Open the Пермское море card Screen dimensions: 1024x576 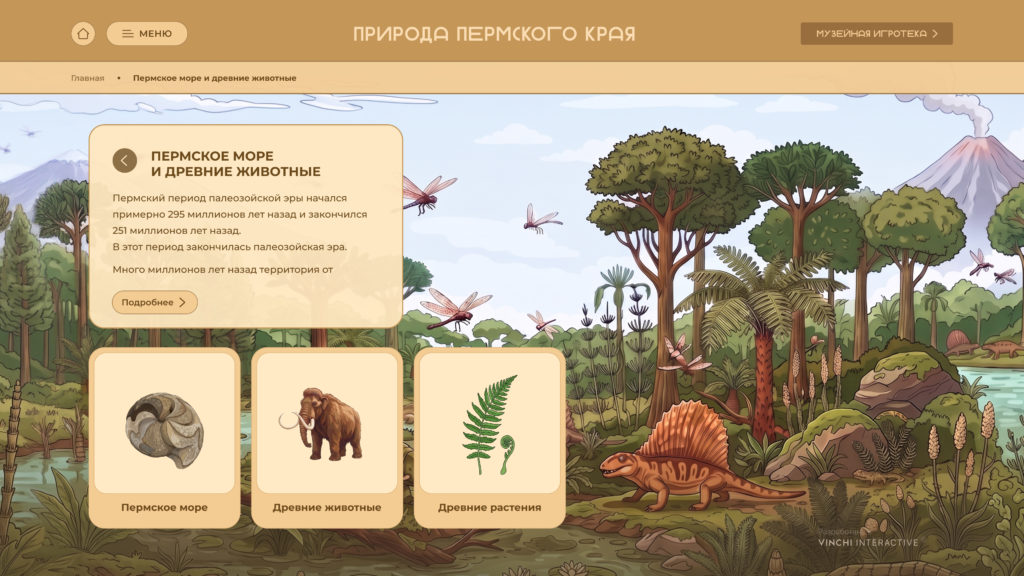[165, 438]
